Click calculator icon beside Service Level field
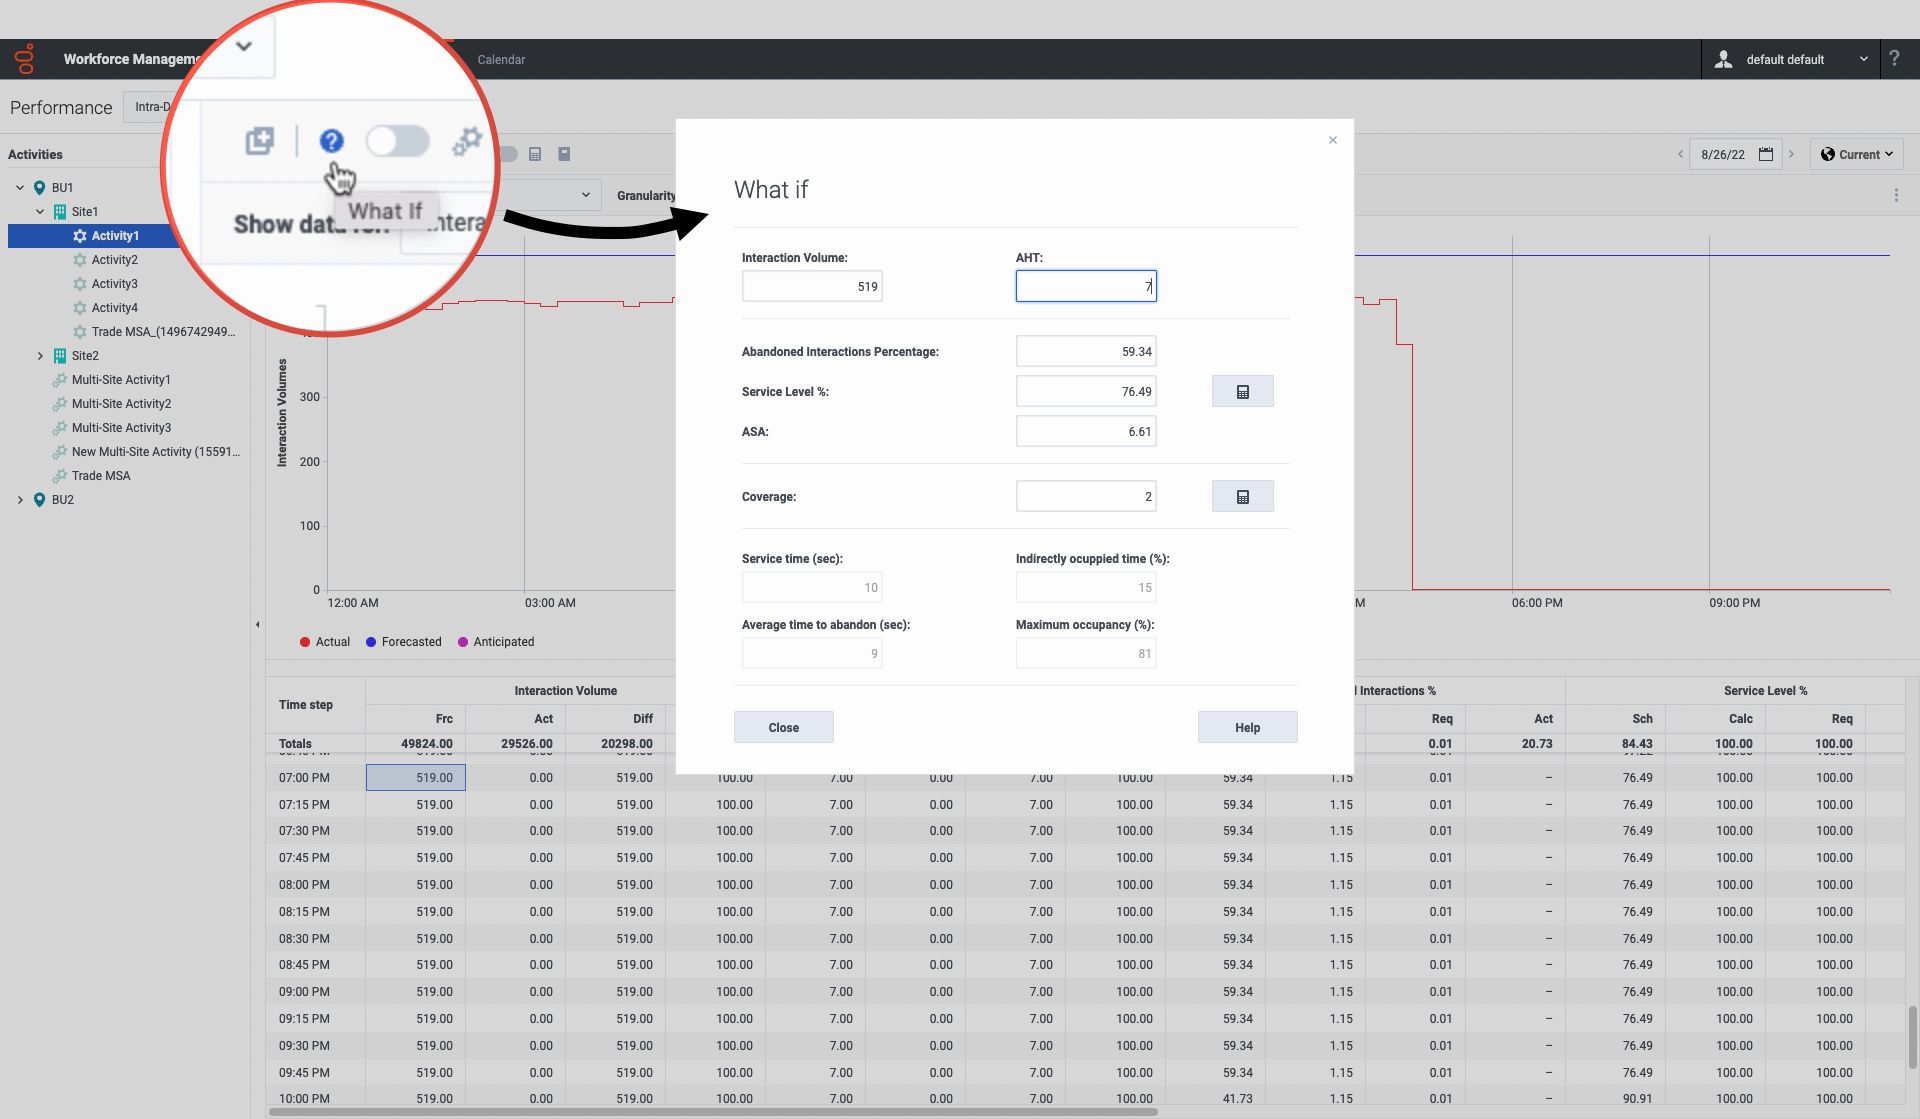Viewport: 1920px width, 1119px height. click(1242, 392)
